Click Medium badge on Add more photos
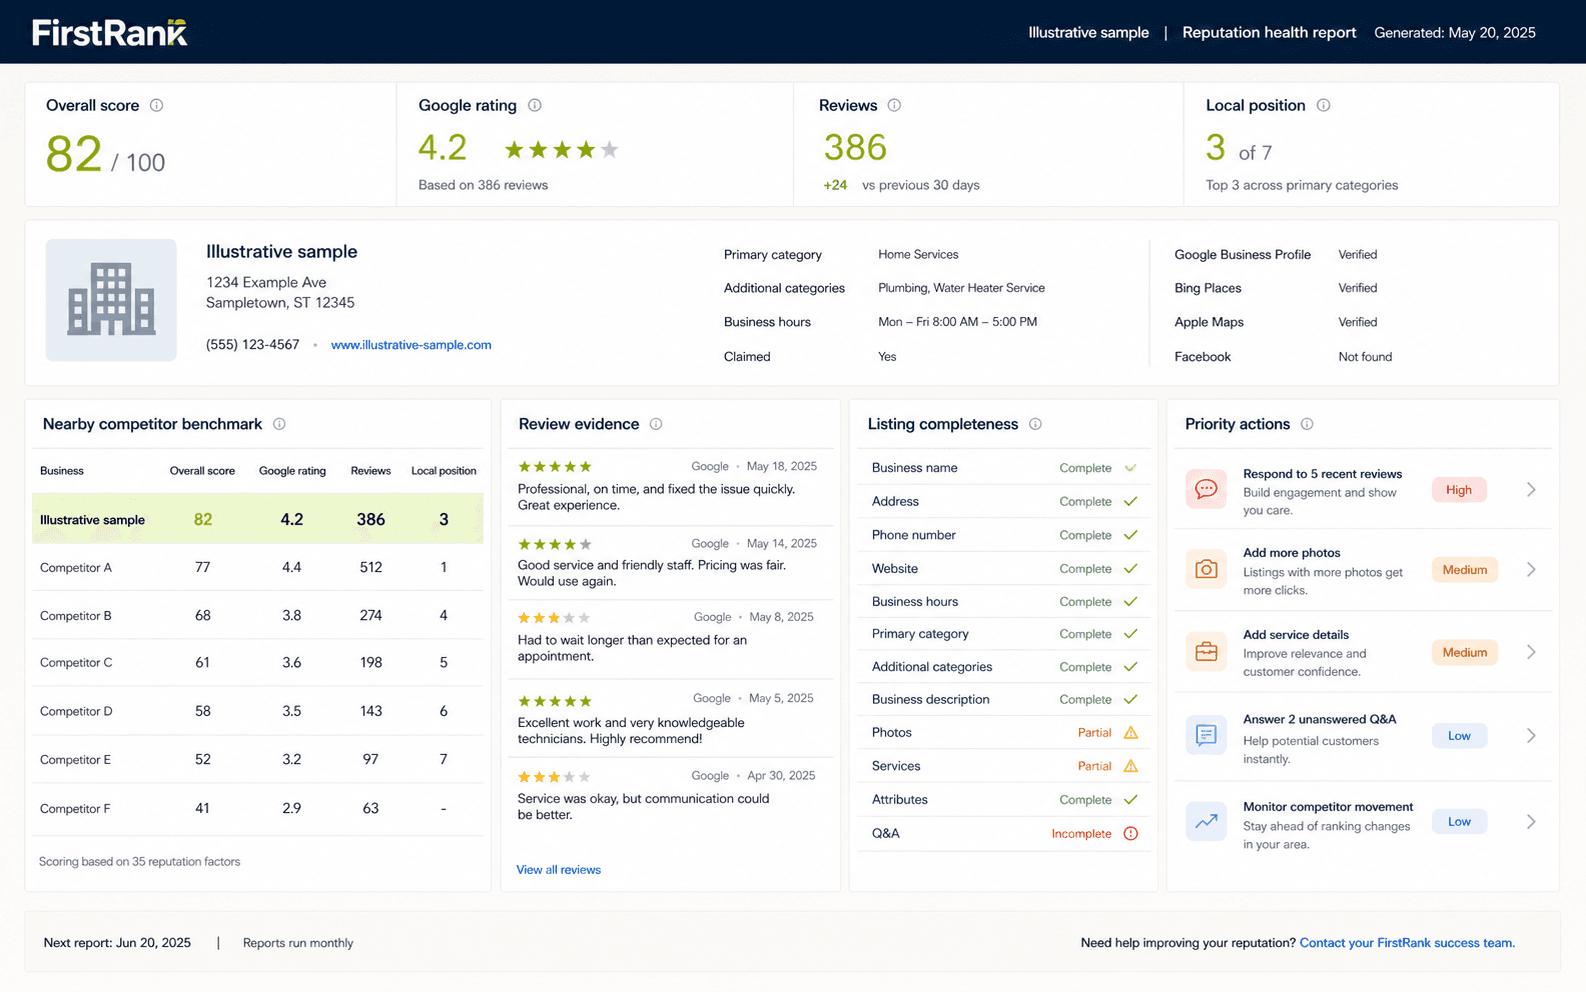Viewport: 1586px width, 992px height. pyautogui.click(x=1465, y=569)
